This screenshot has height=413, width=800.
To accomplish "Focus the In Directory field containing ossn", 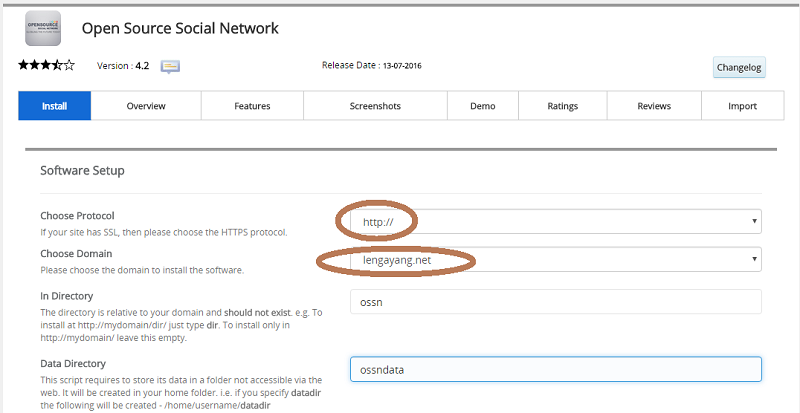I will pos(556,302).
